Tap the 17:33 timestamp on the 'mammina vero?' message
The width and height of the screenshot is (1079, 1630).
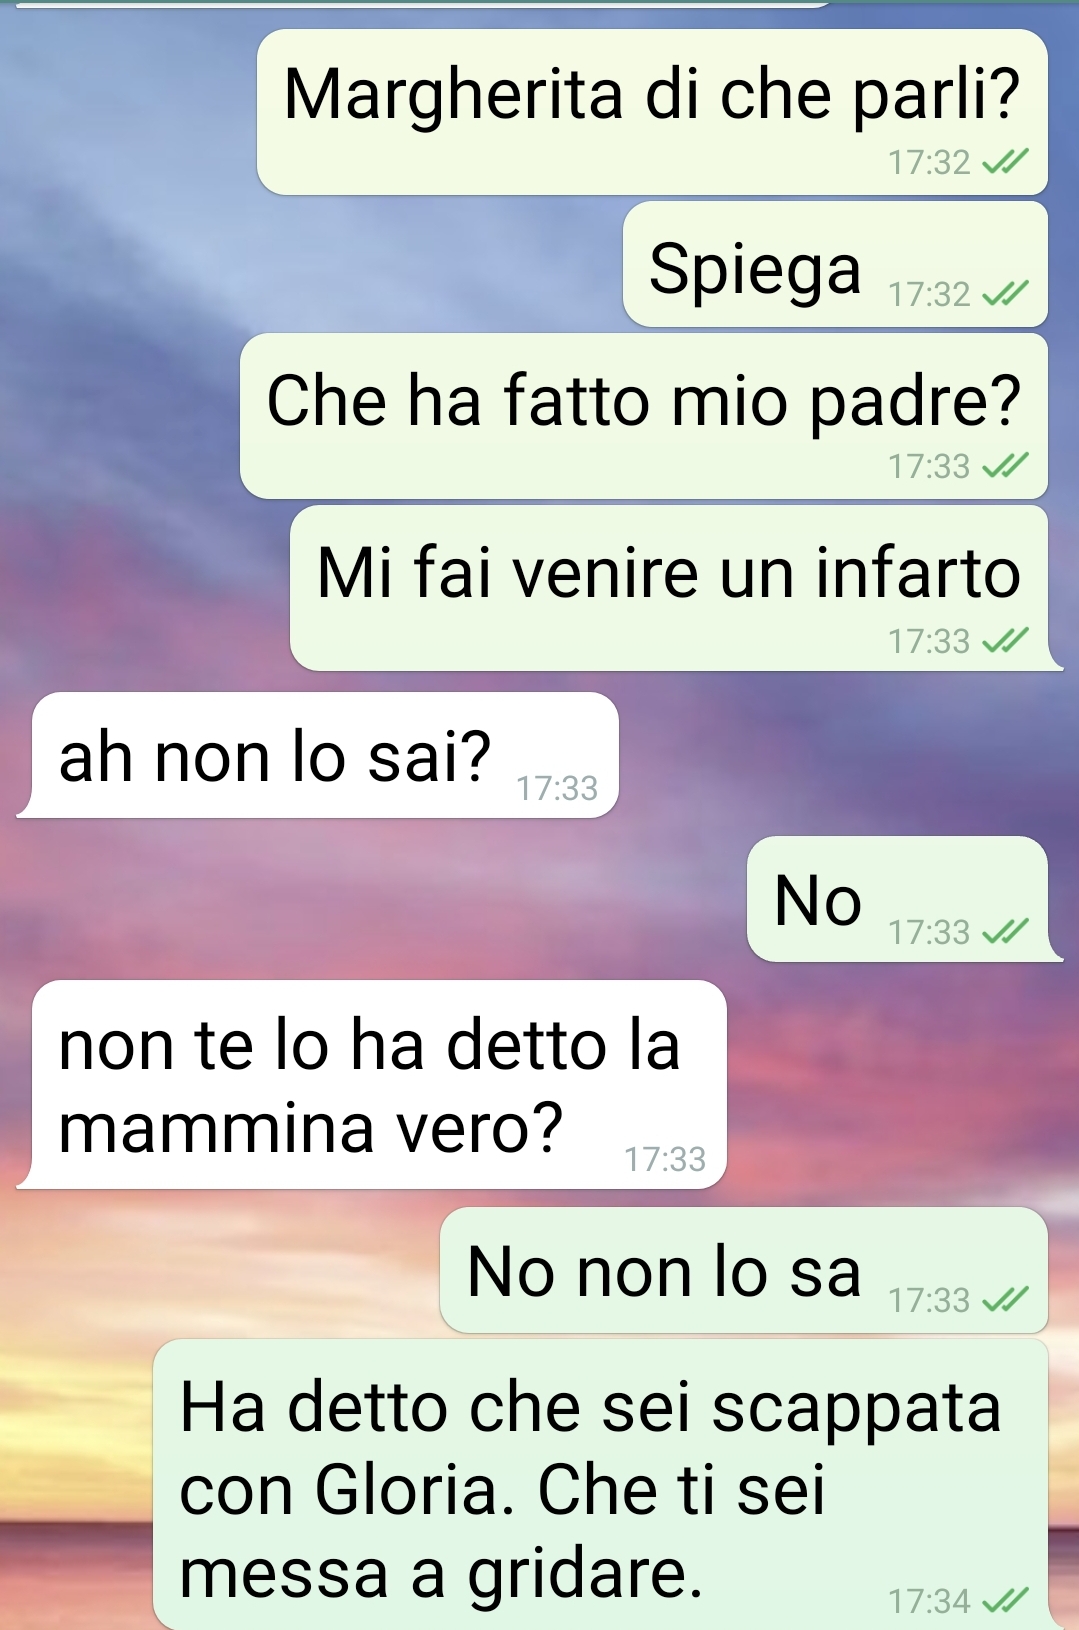[x=665, y=1160]
